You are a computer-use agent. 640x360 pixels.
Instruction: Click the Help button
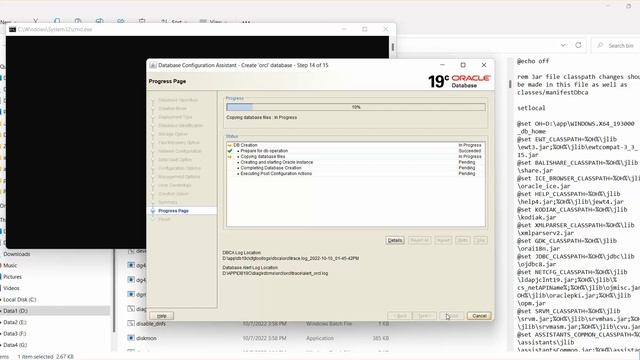162,316
